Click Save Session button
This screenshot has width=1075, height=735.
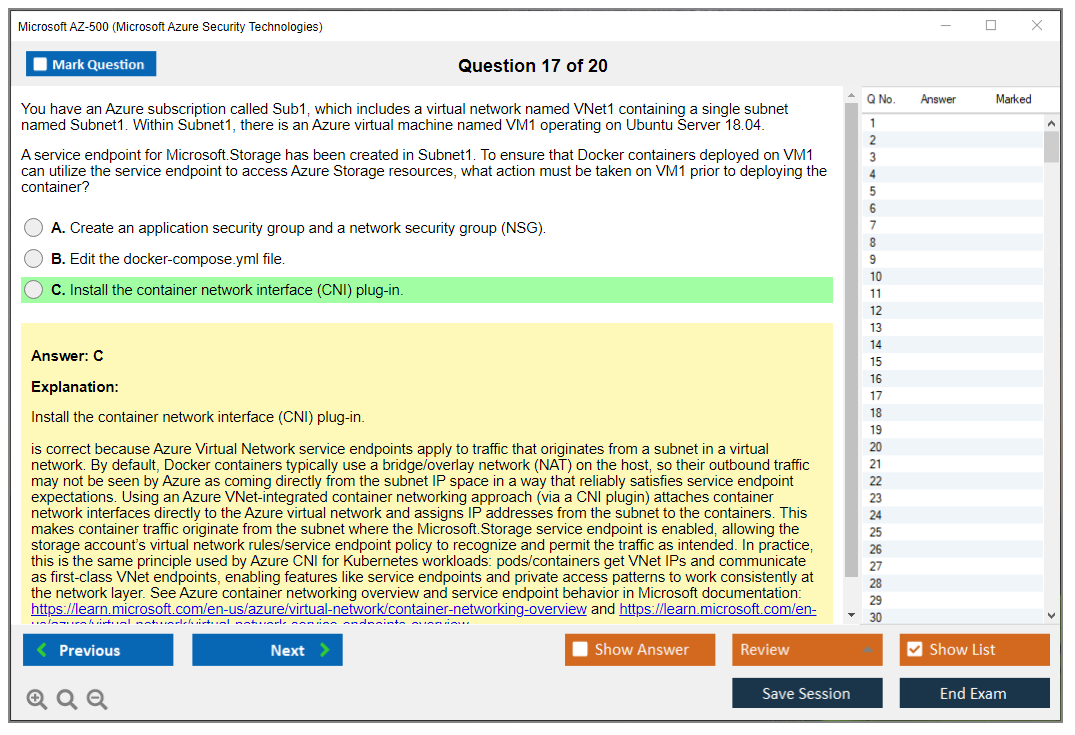[806, 693]
